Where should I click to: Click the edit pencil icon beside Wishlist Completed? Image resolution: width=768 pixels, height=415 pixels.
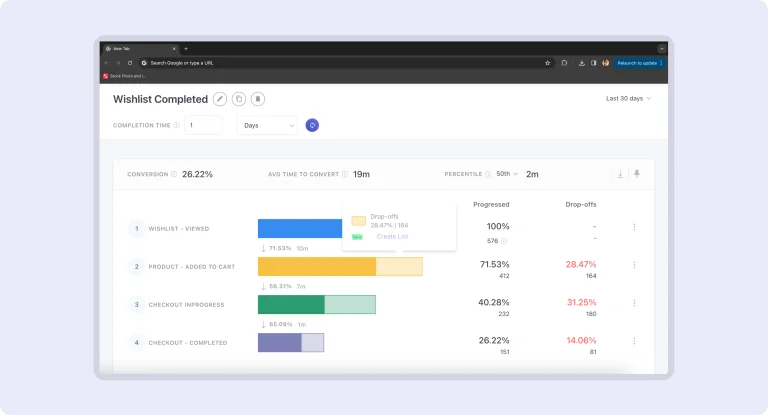pos(220,99)
